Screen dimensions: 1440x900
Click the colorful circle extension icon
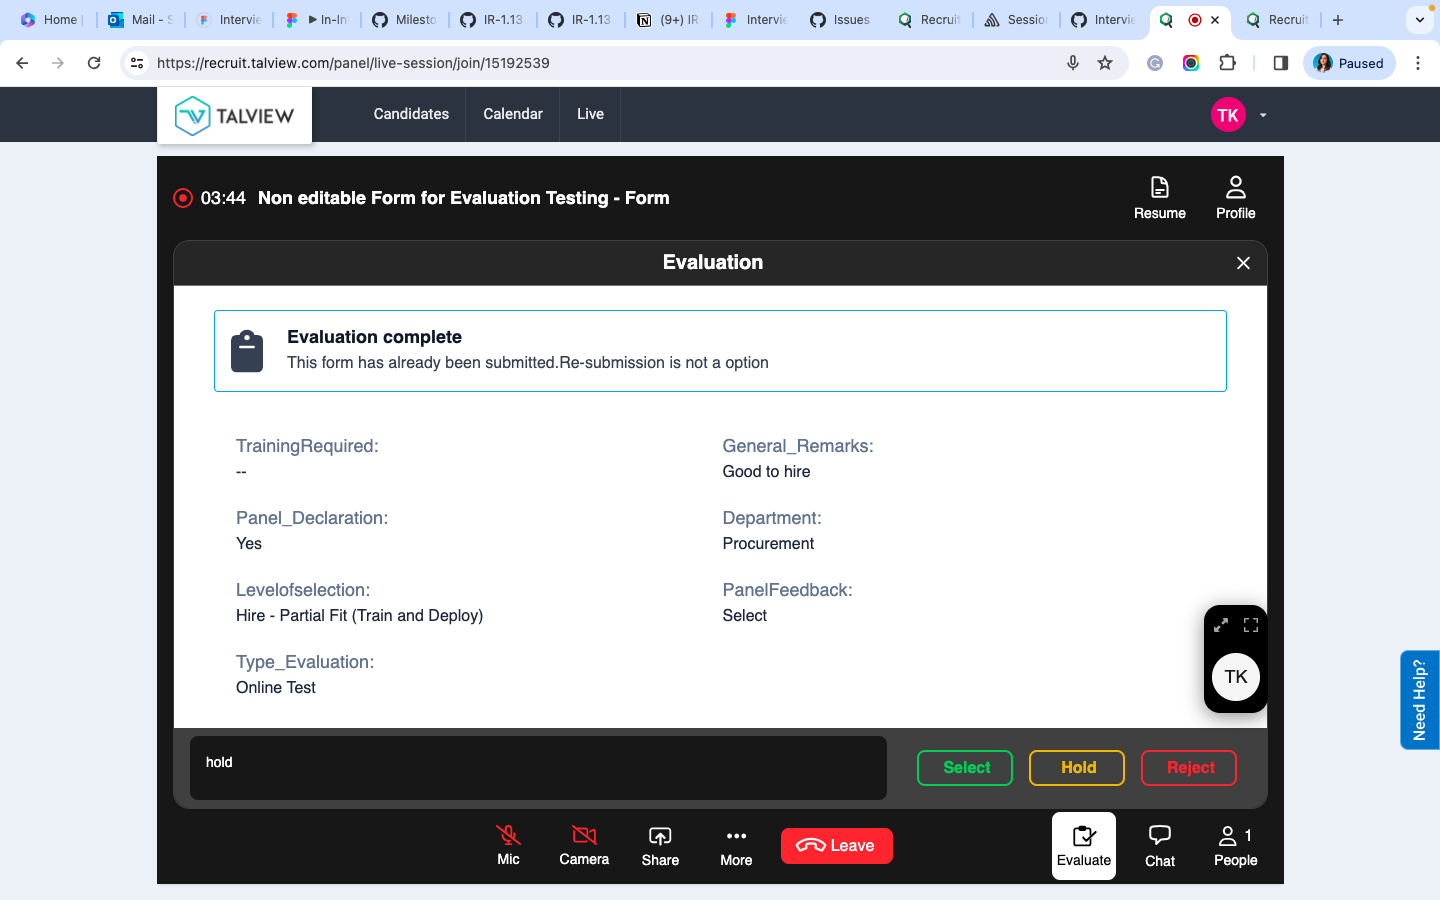pos(1191,63)
